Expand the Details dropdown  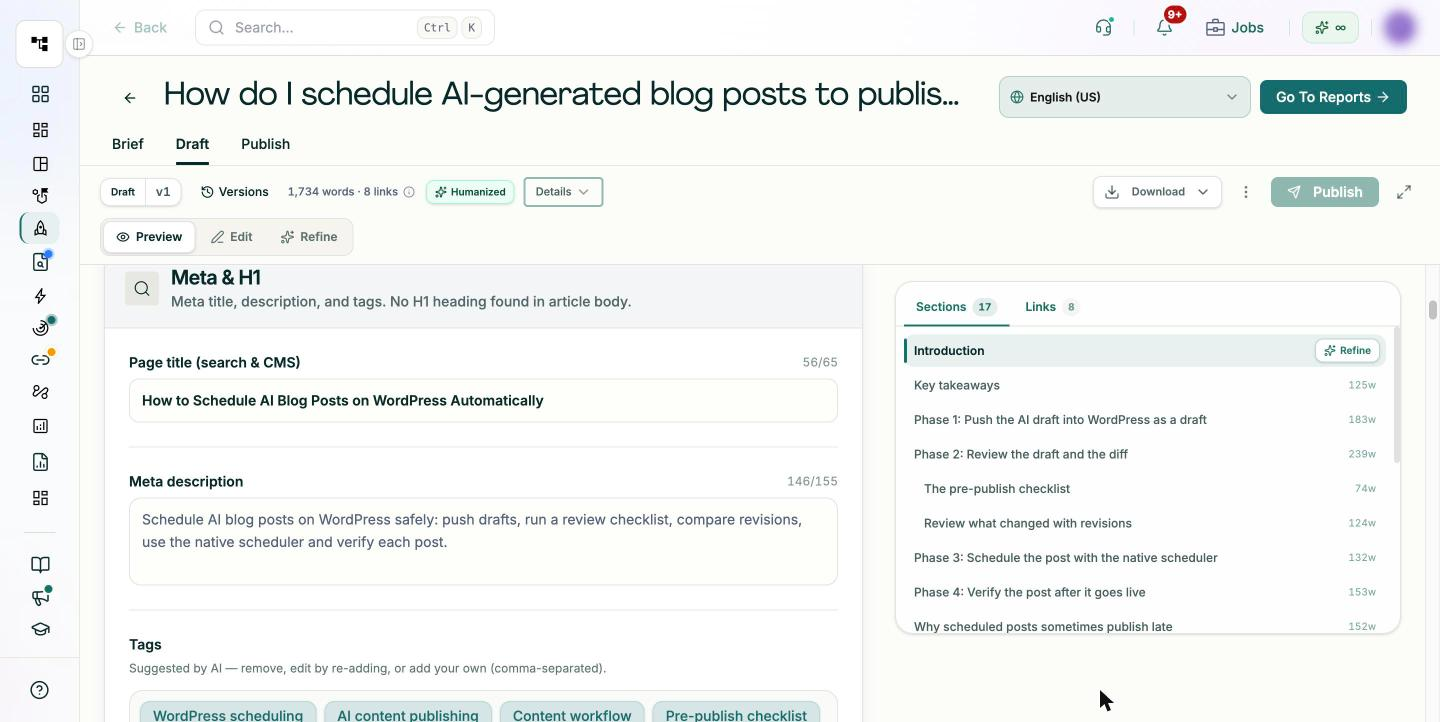pos(563,192)
